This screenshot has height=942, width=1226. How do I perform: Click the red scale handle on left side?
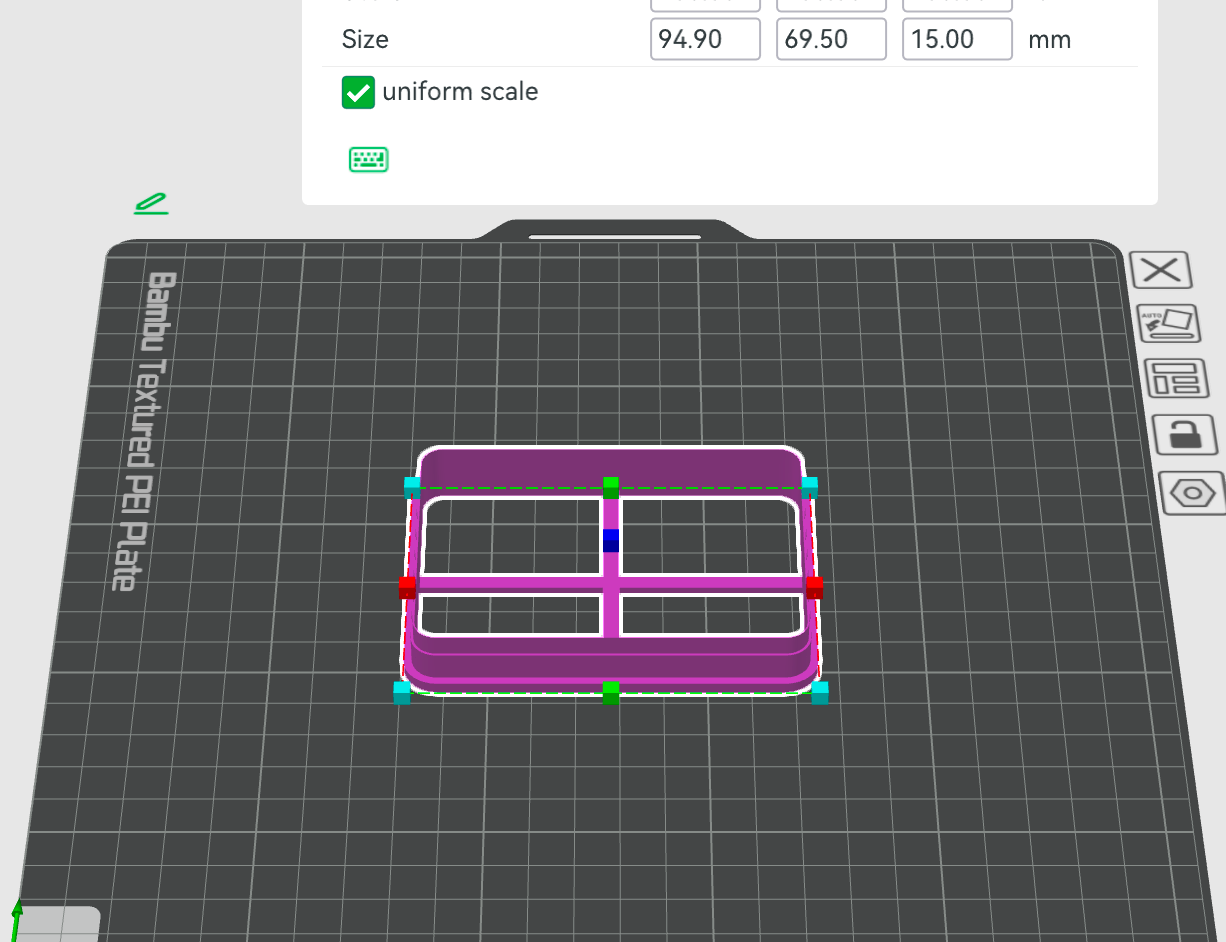(x=407, y=587)
